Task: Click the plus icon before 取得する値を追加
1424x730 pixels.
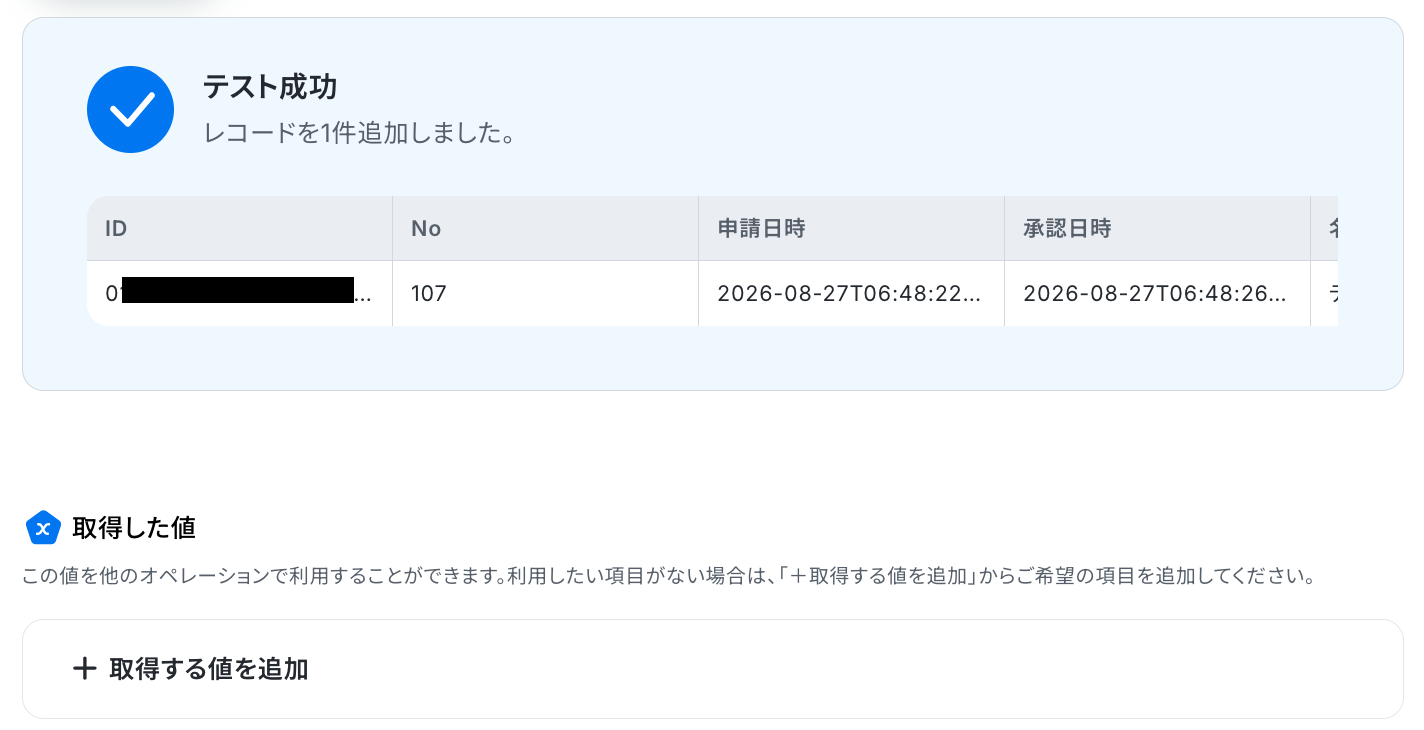Action: pos(85,669)
